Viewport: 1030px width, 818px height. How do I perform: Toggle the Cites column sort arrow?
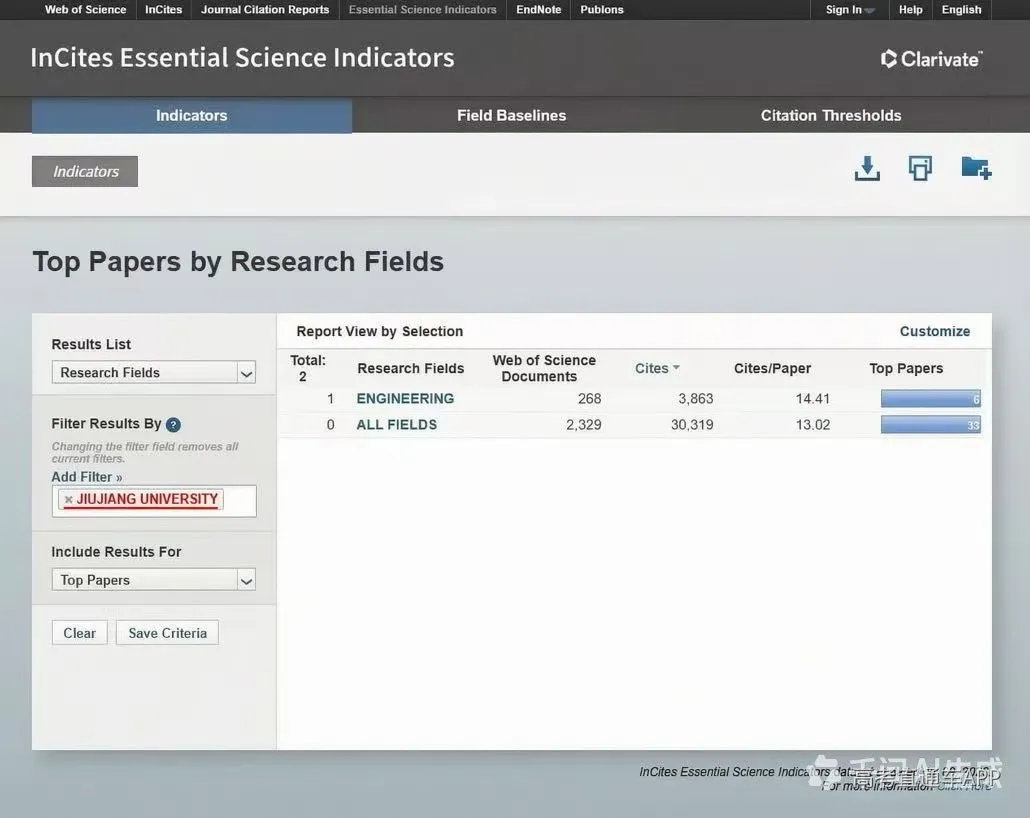click(676, 368)
